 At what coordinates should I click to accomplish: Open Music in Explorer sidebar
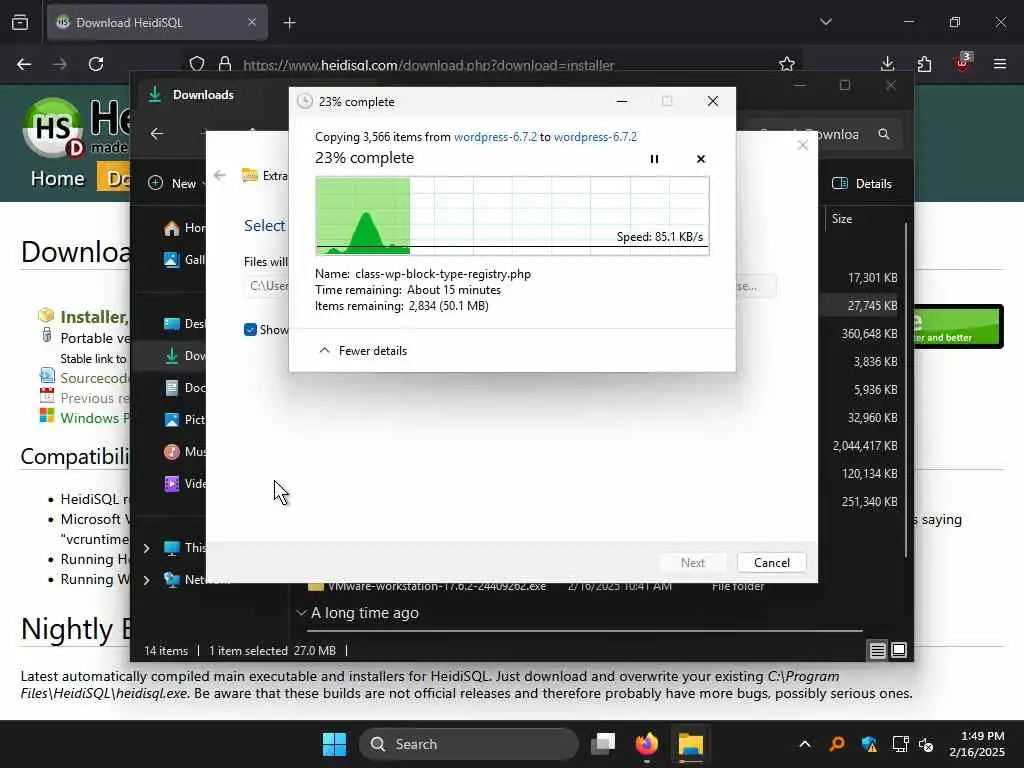click(184, 452)
